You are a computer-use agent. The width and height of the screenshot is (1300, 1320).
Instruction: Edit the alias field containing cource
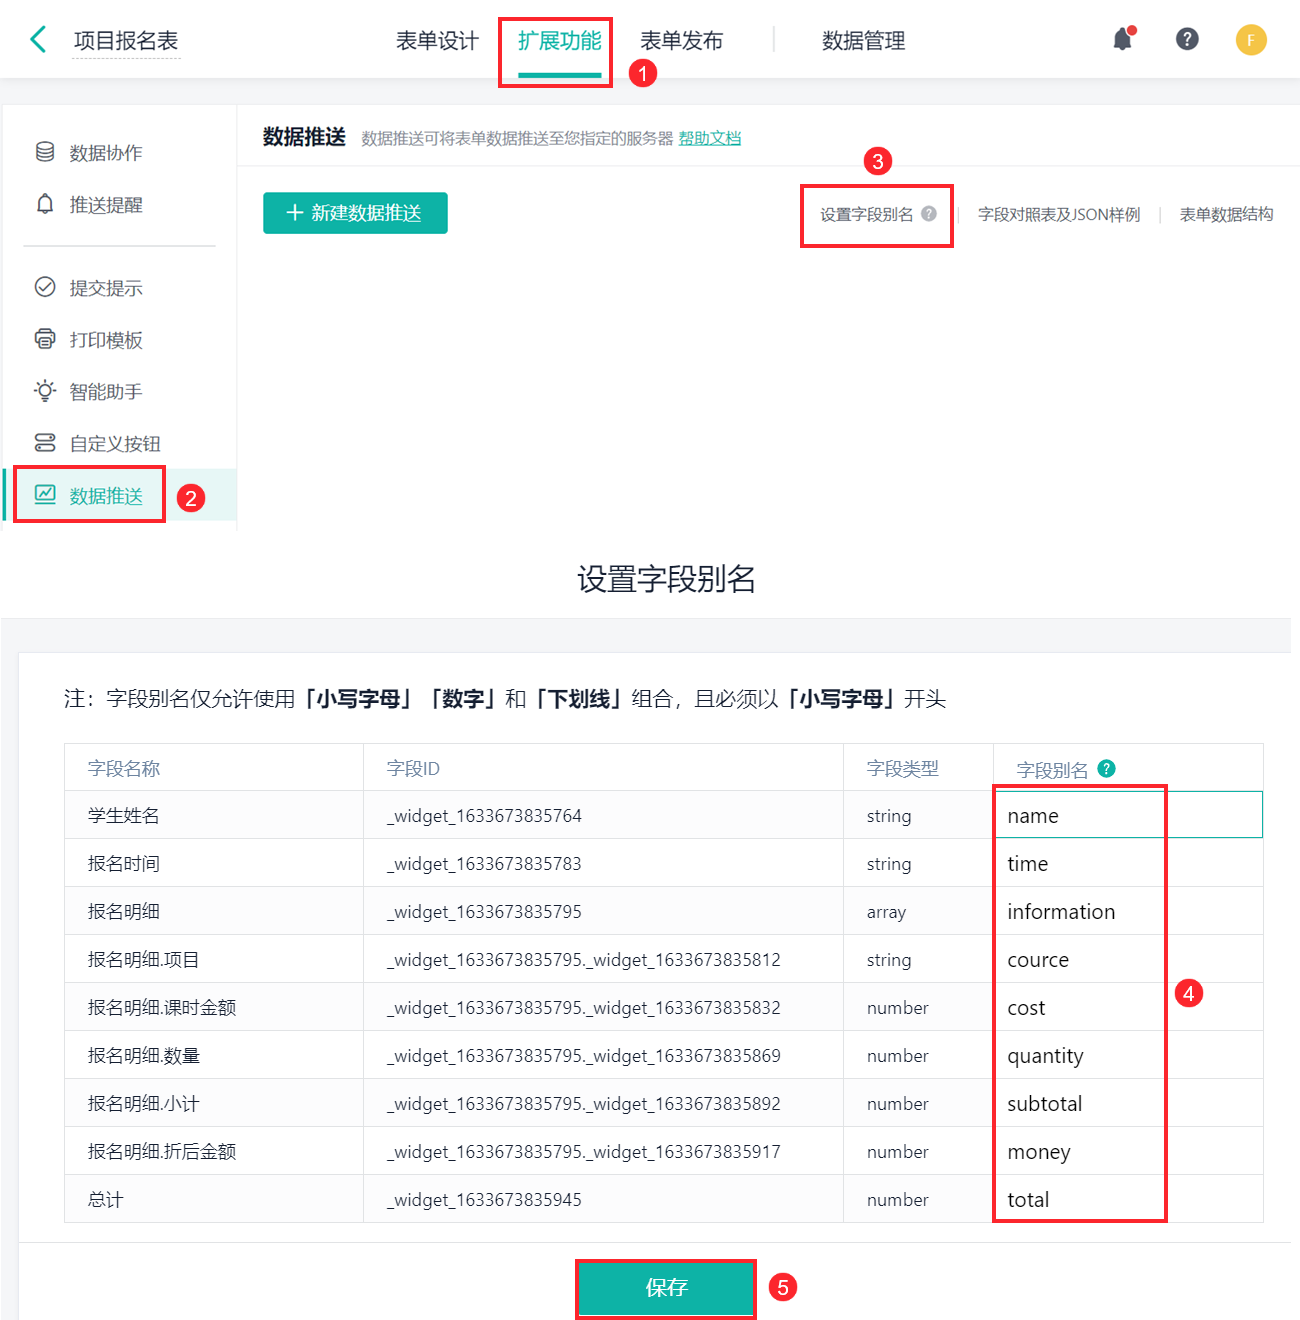pyautogui.click(x=1128, y=959)
